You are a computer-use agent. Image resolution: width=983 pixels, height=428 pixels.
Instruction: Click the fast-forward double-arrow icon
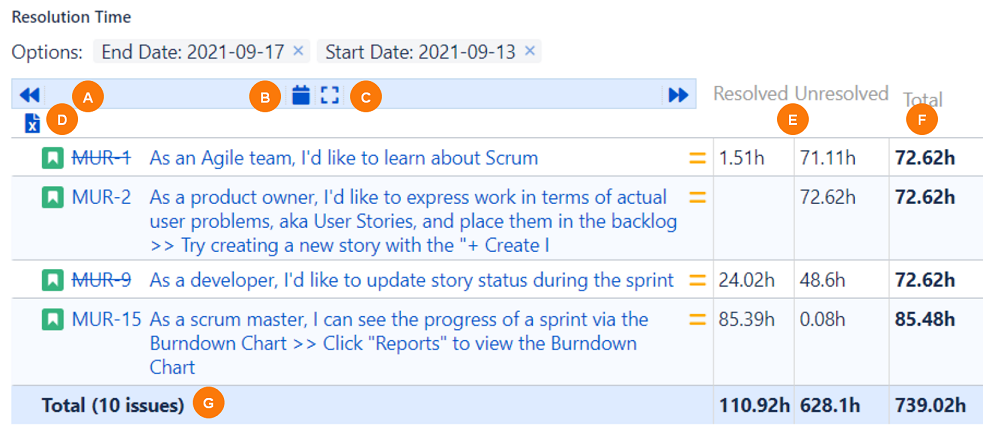coord(678,95)
